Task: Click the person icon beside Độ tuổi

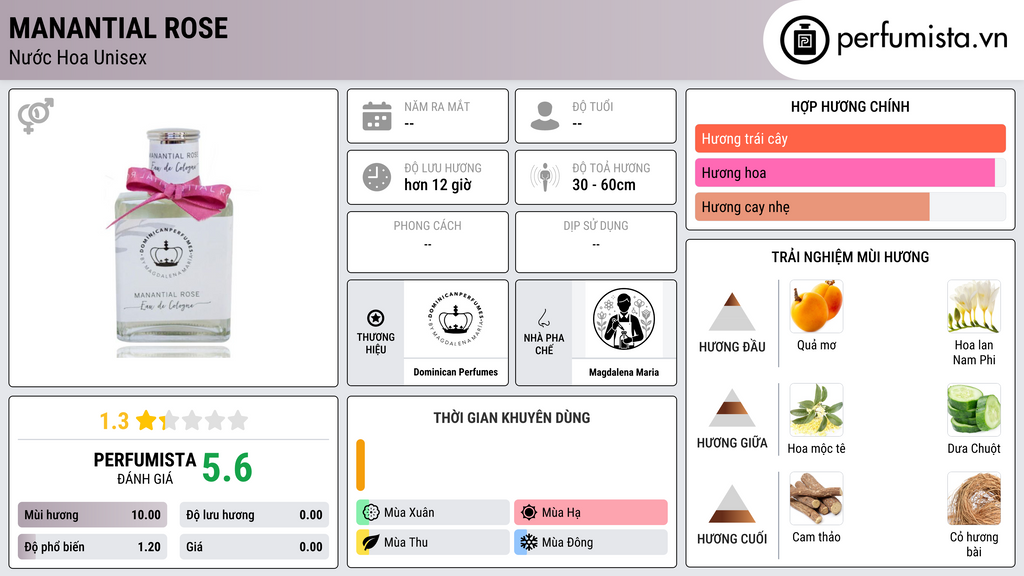Action: 545,116
